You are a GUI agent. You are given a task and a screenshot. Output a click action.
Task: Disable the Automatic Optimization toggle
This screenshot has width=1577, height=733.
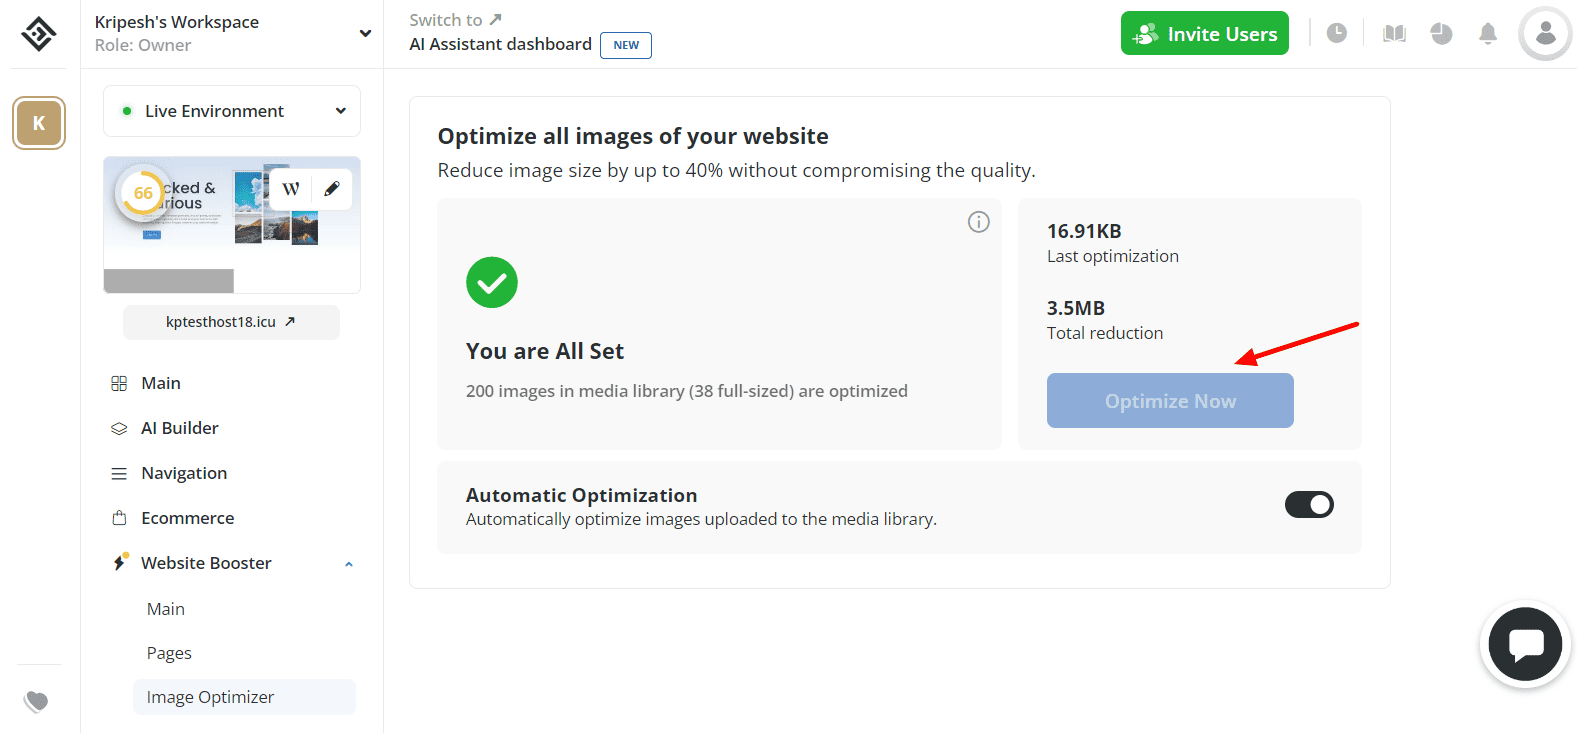point(1309,505)
